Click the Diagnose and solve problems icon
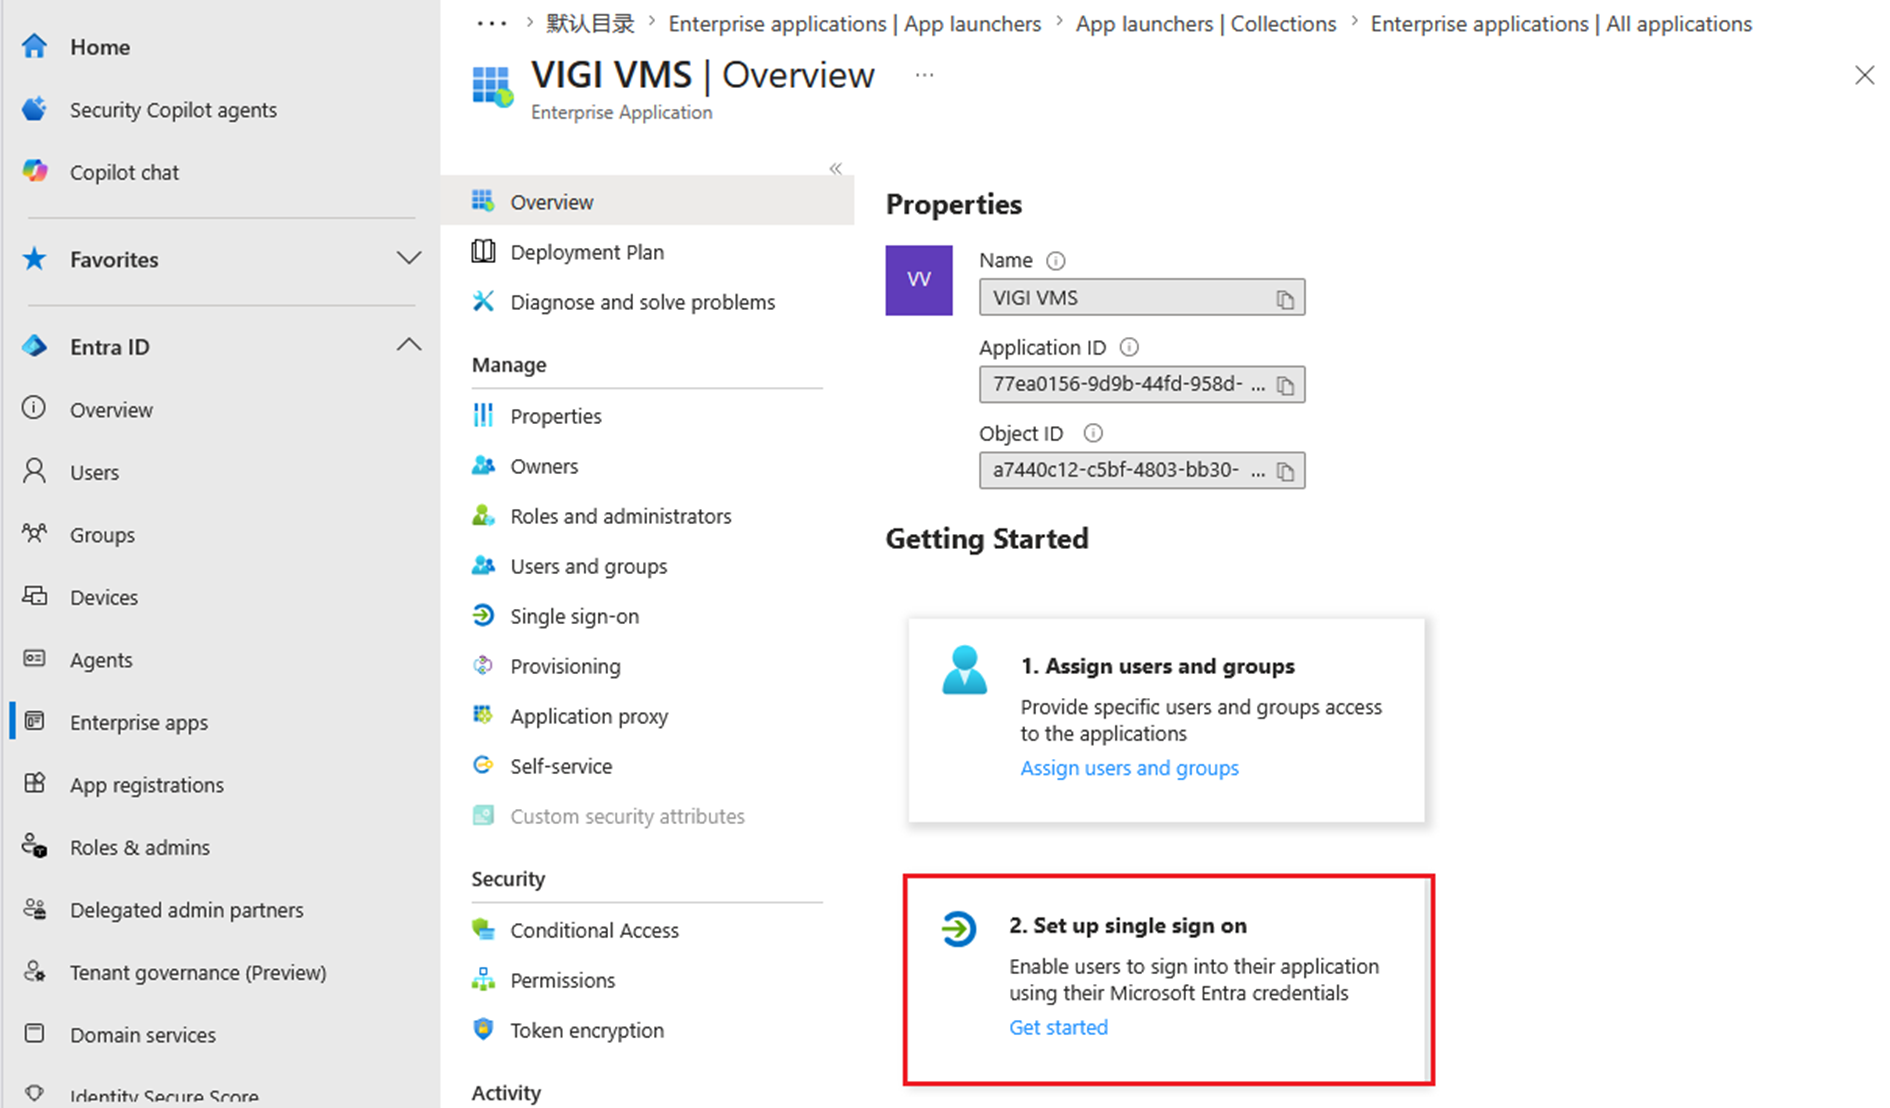1890x1108 pixels. [x=483, y=301]
